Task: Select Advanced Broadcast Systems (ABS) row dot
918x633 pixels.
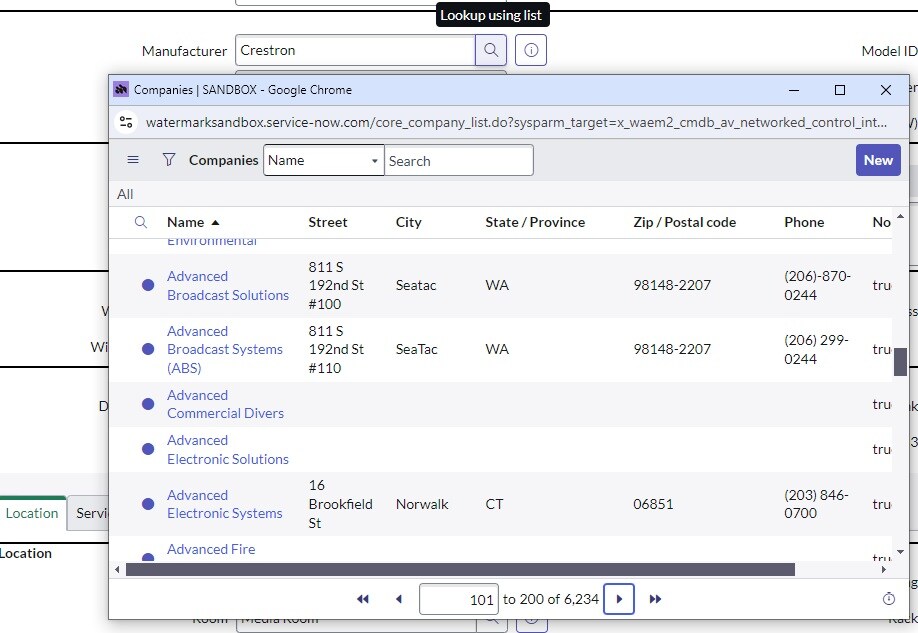Action: click(148, 349)
